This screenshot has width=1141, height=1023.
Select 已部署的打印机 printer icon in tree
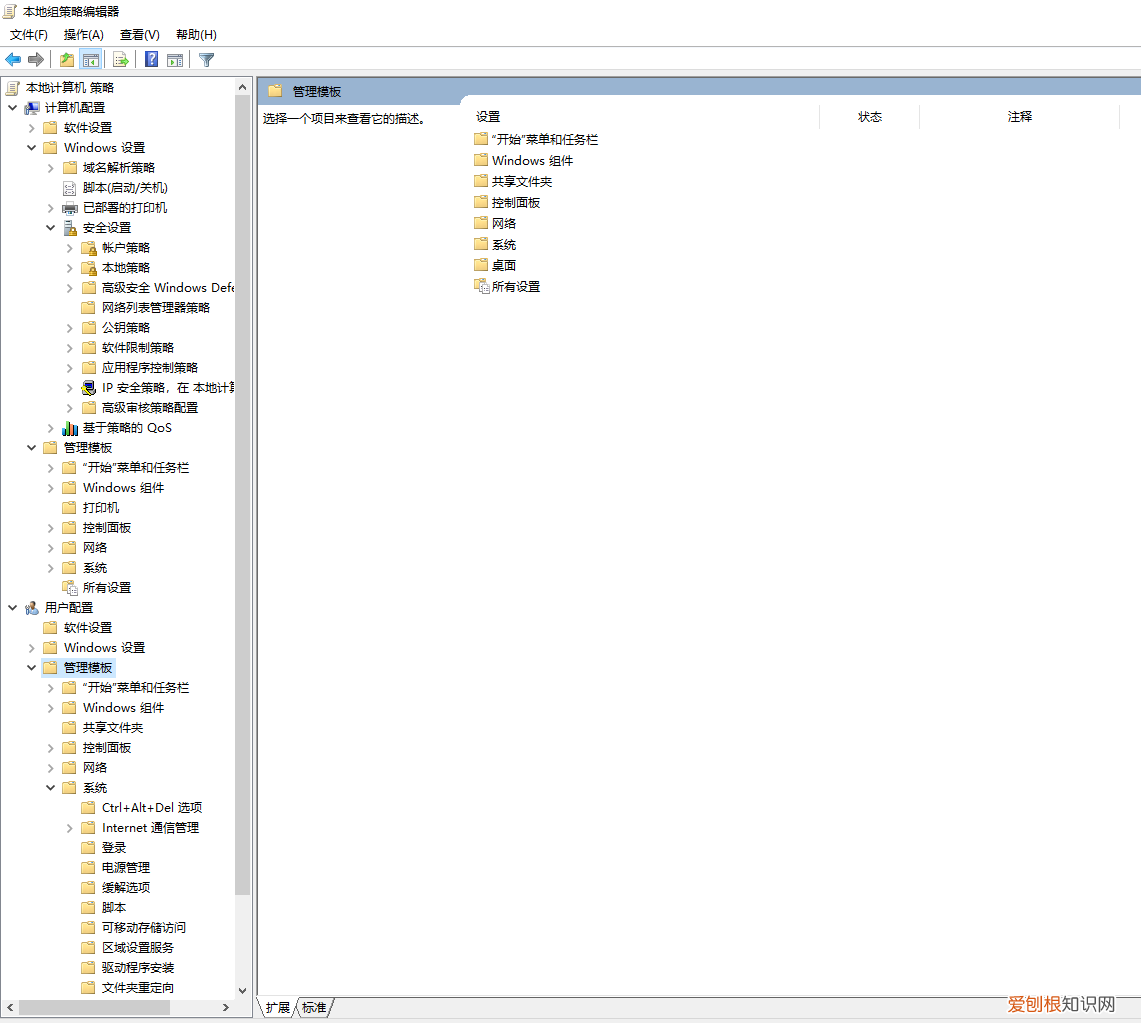(x=70, y=208)
